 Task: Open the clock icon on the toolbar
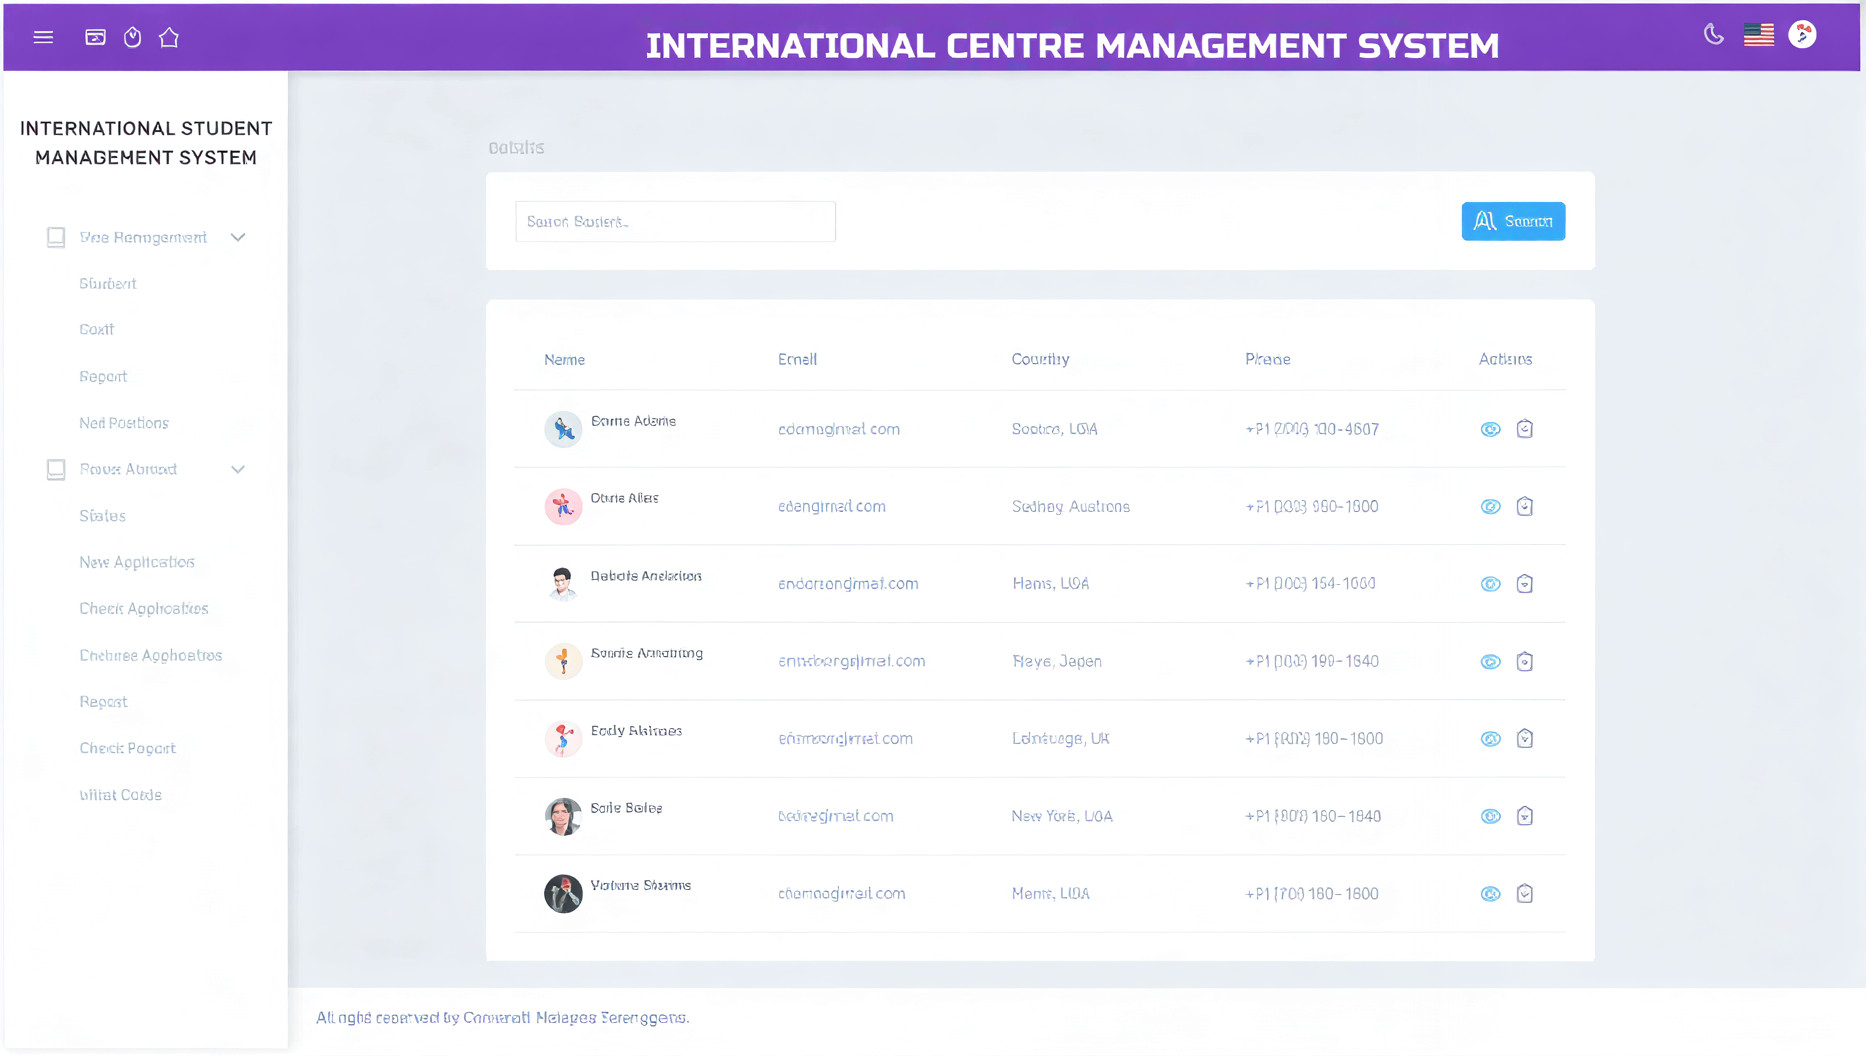point(132,37)
